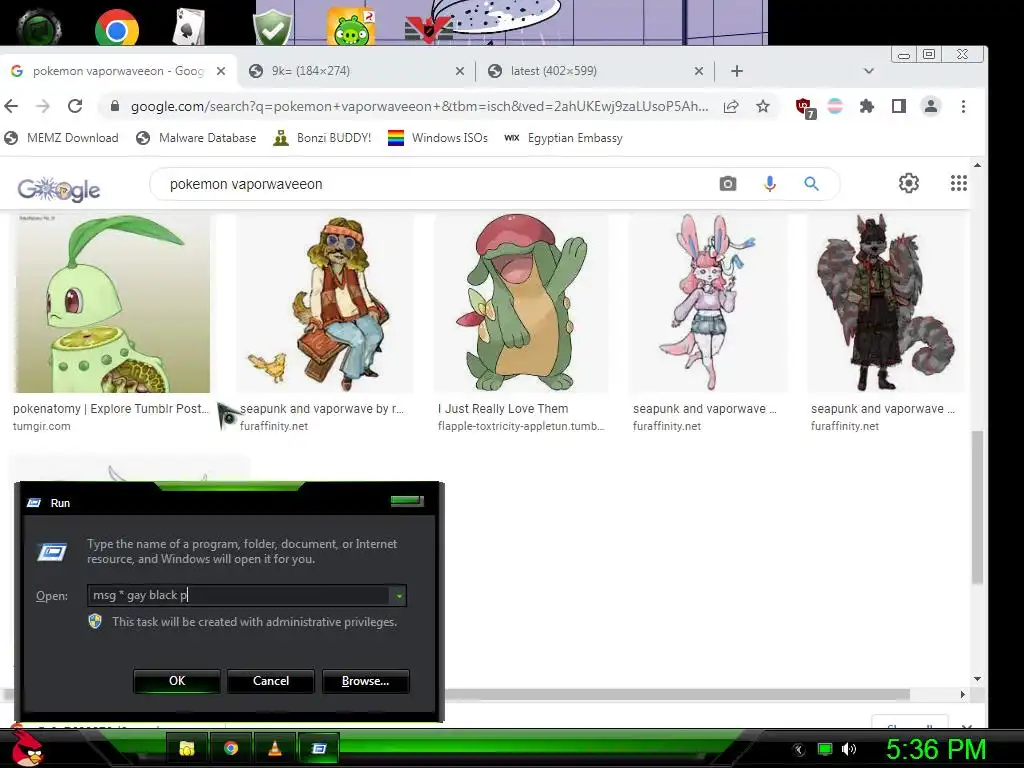Screen dimensions: 1024x768
Task: Click the 5:36 PM taskbar clock
Action: [x=935, y=750]
